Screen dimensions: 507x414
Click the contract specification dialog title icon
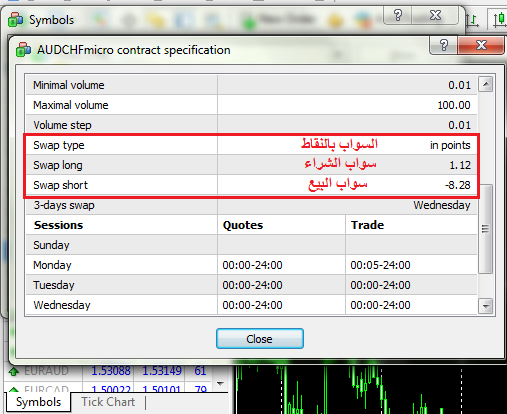click(x=23, y=50)
